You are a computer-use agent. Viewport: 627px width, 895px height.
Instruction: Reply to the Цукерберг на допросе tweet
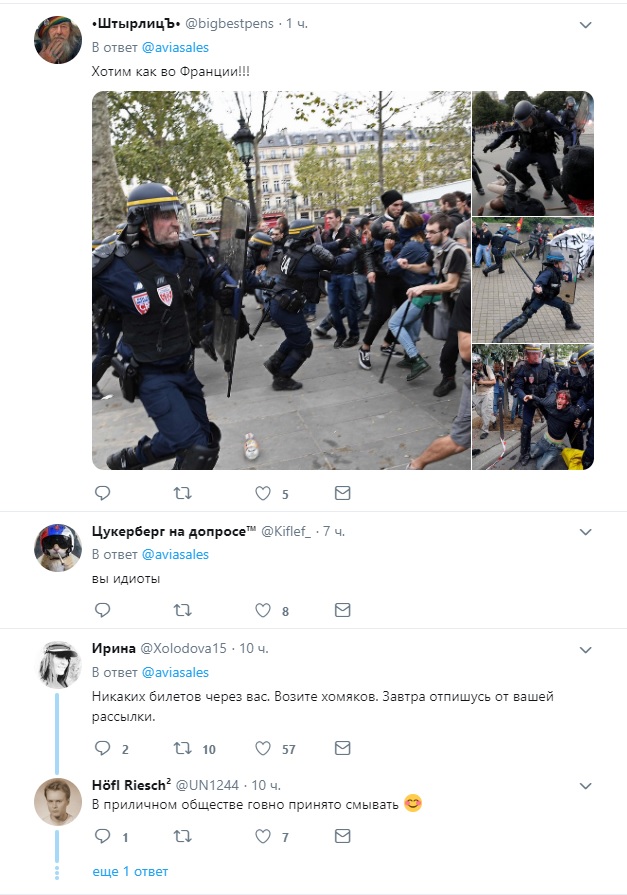pos(102,610)
